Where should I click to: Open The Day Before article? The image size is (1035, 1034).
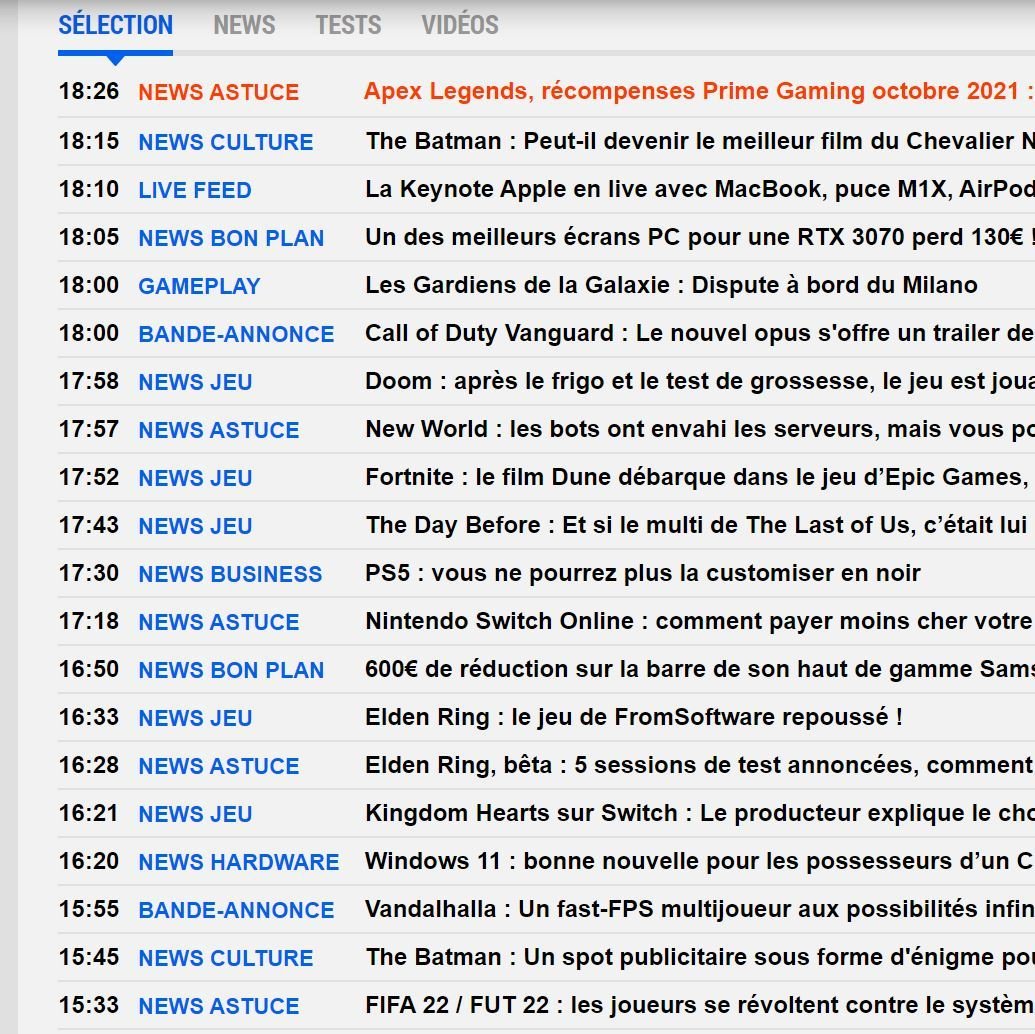click(697, 525)
